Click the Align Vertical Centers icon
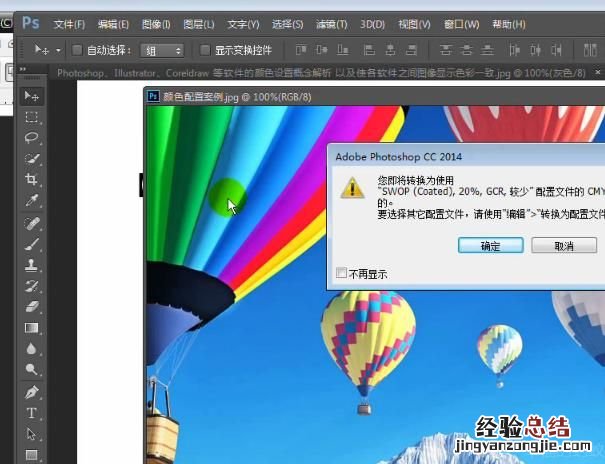Screen dimensions: 605x464 coord(322,50)
